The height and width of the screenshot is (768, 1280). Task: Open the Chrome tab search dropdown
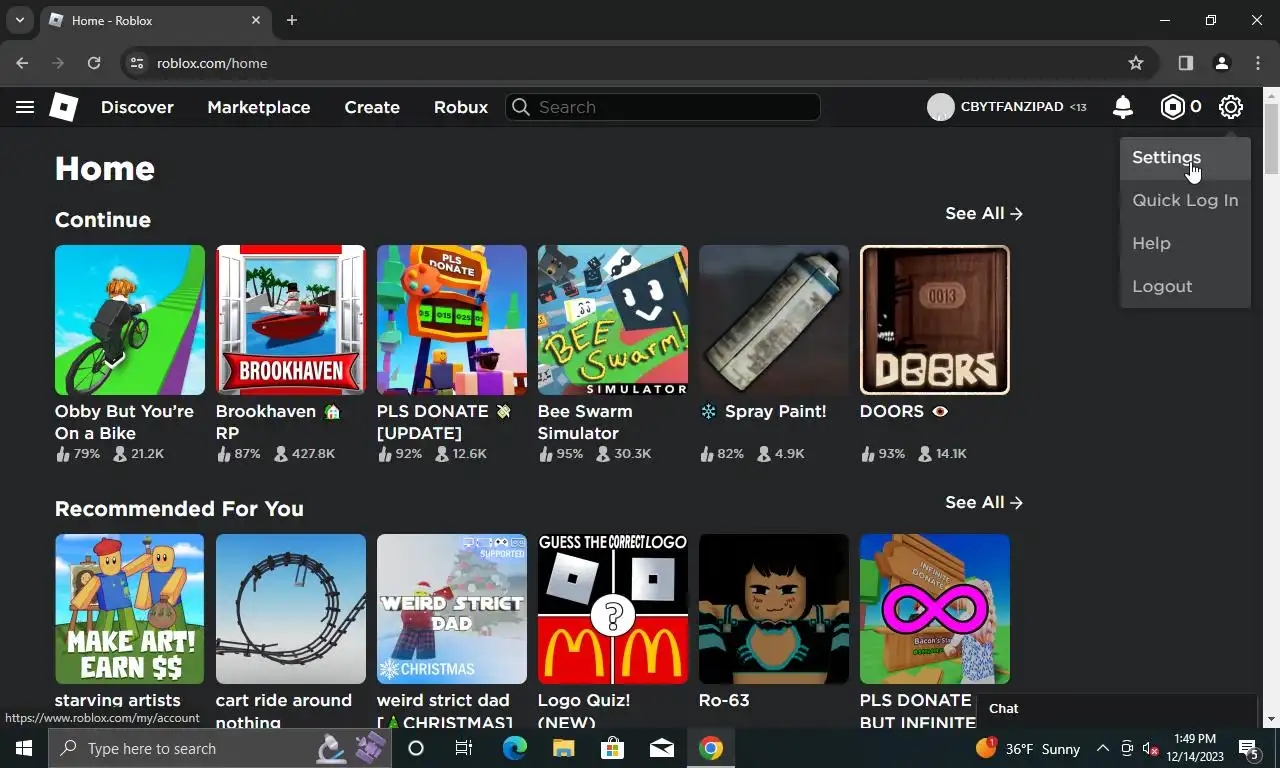tap(19, 20)
